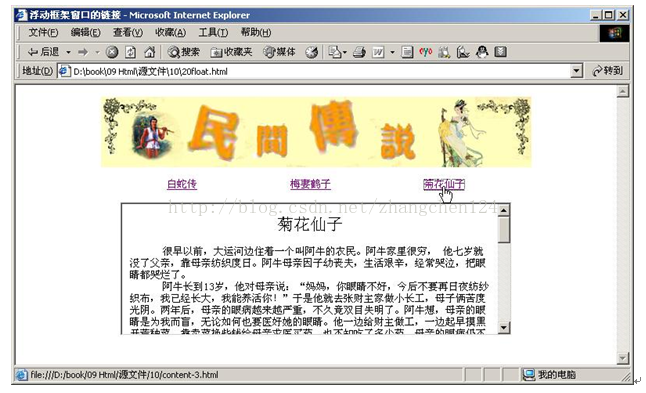Screen dimensions: 646x393
Task: Open the Help (帮助) menu
Action: (255, 33)
